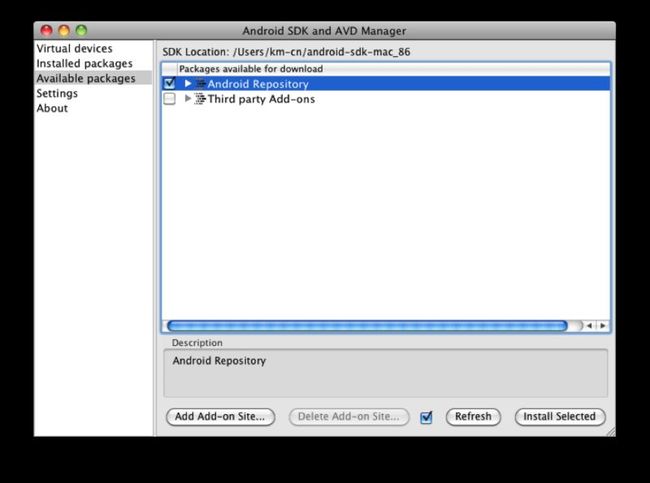The image size is (650, 483).
Task: Click the scrollbar right arrow
Action: [603, 326]
